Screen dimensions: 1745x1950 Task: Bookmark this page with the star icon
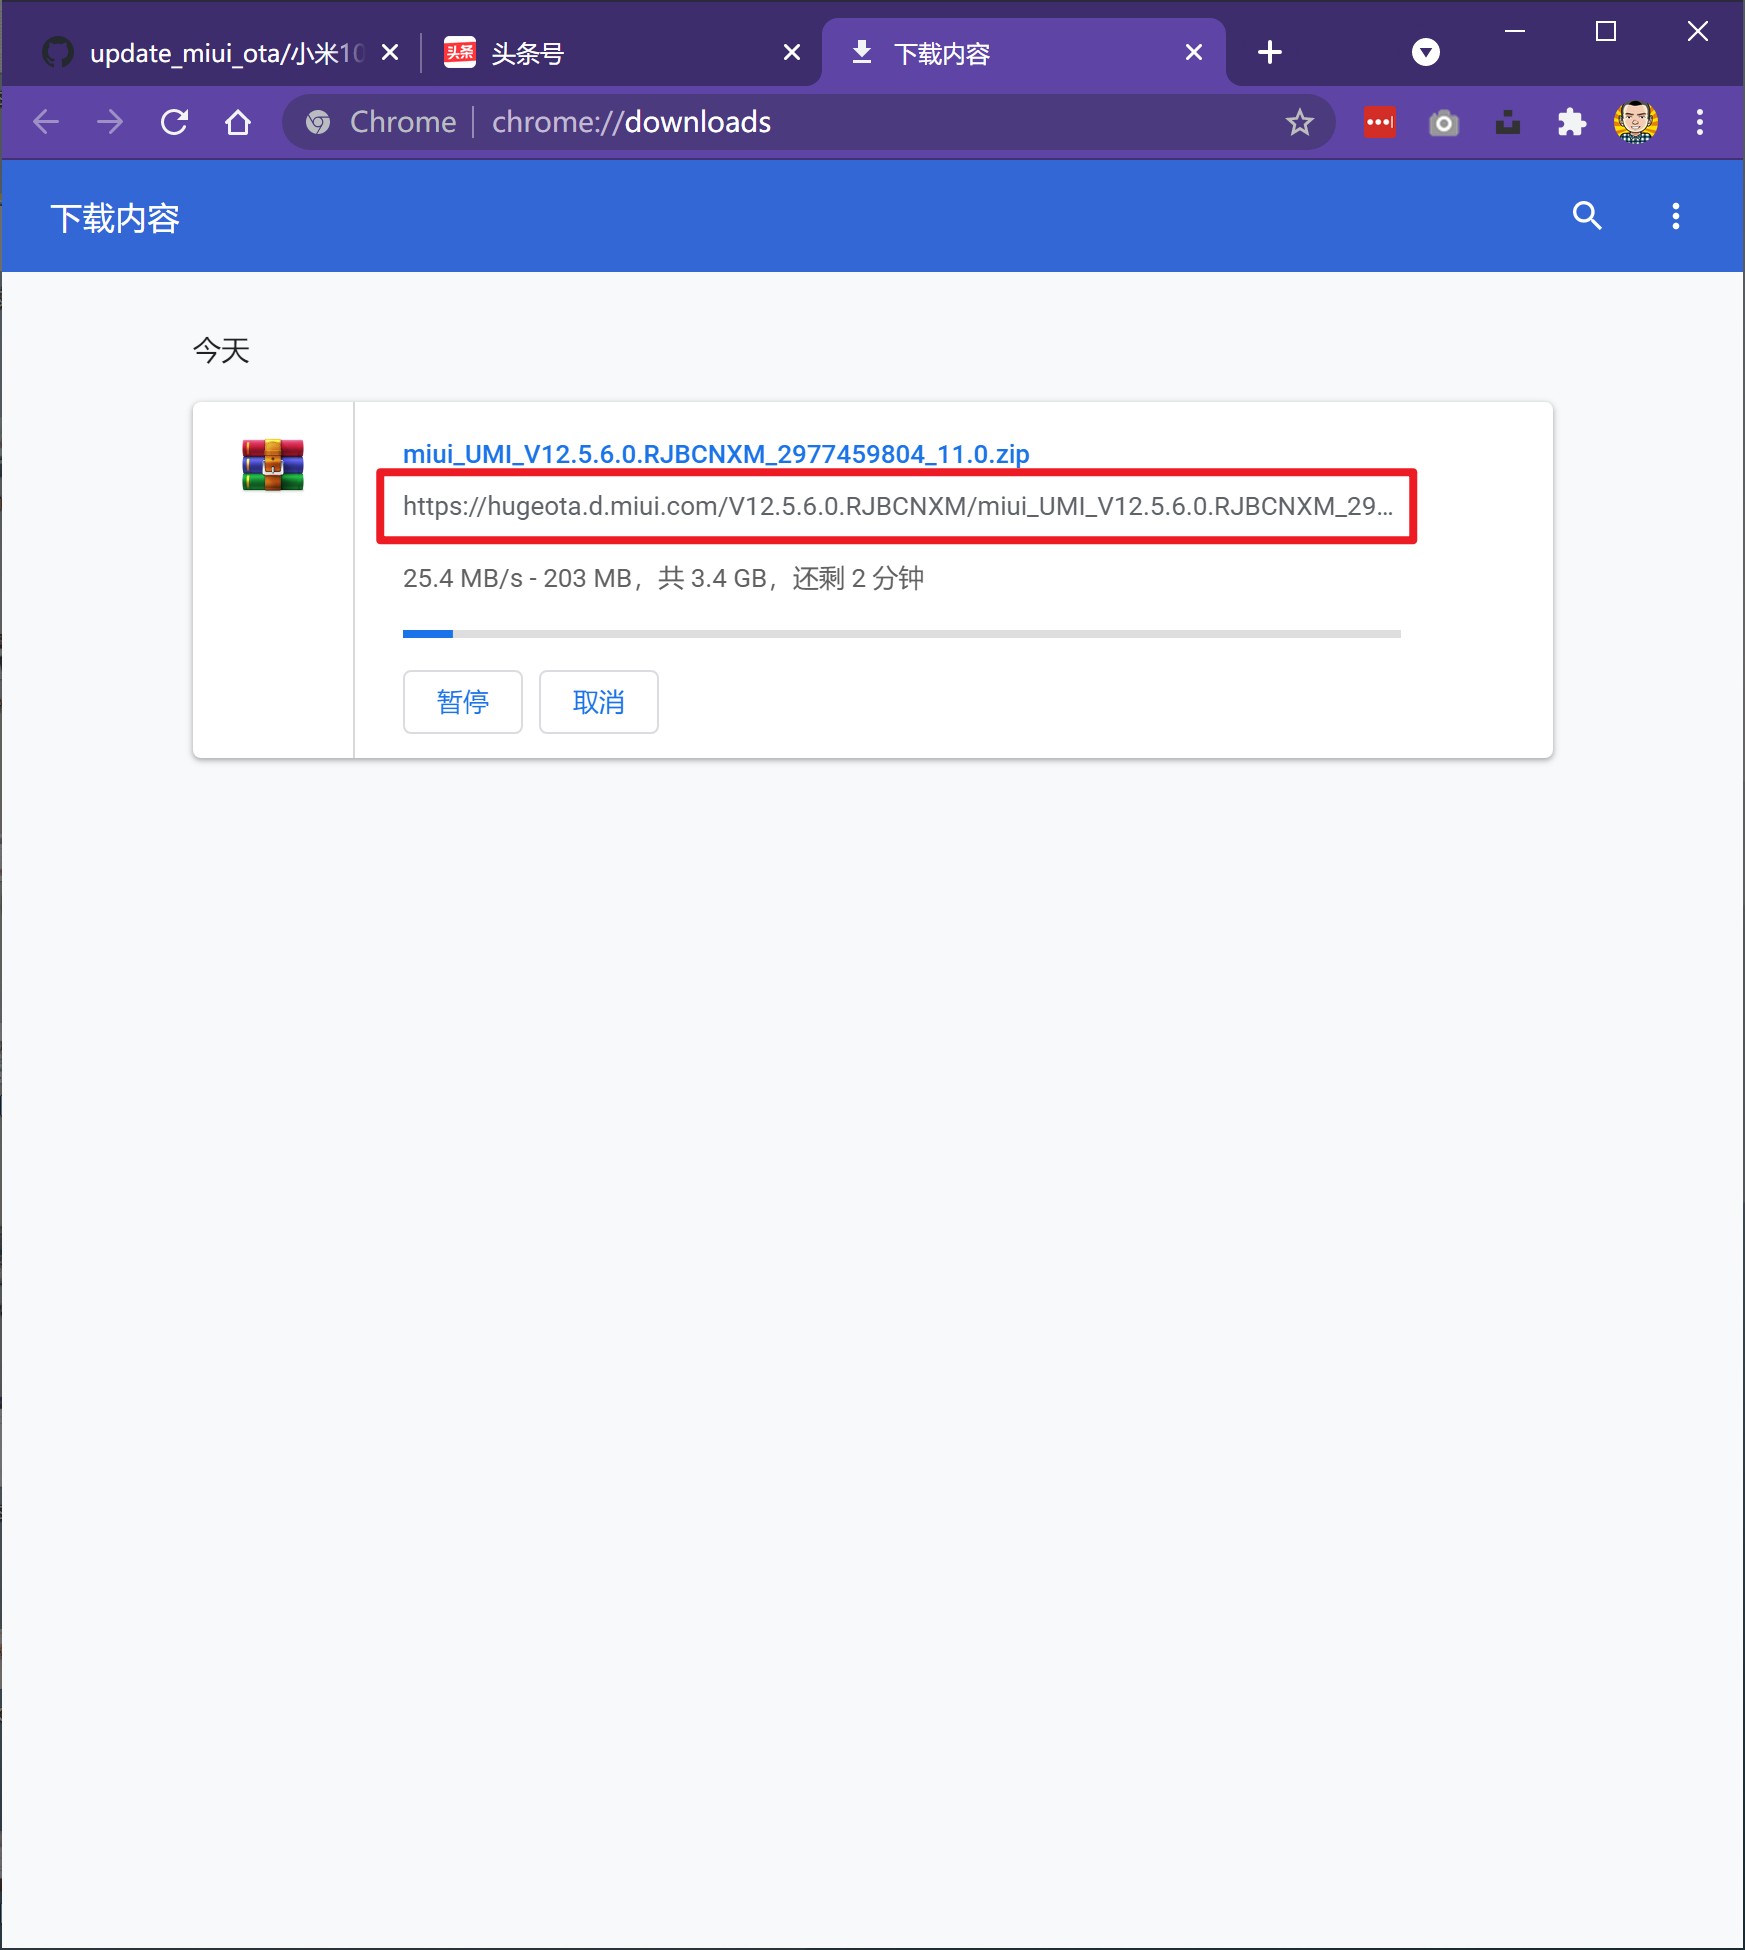[1297, 121]
